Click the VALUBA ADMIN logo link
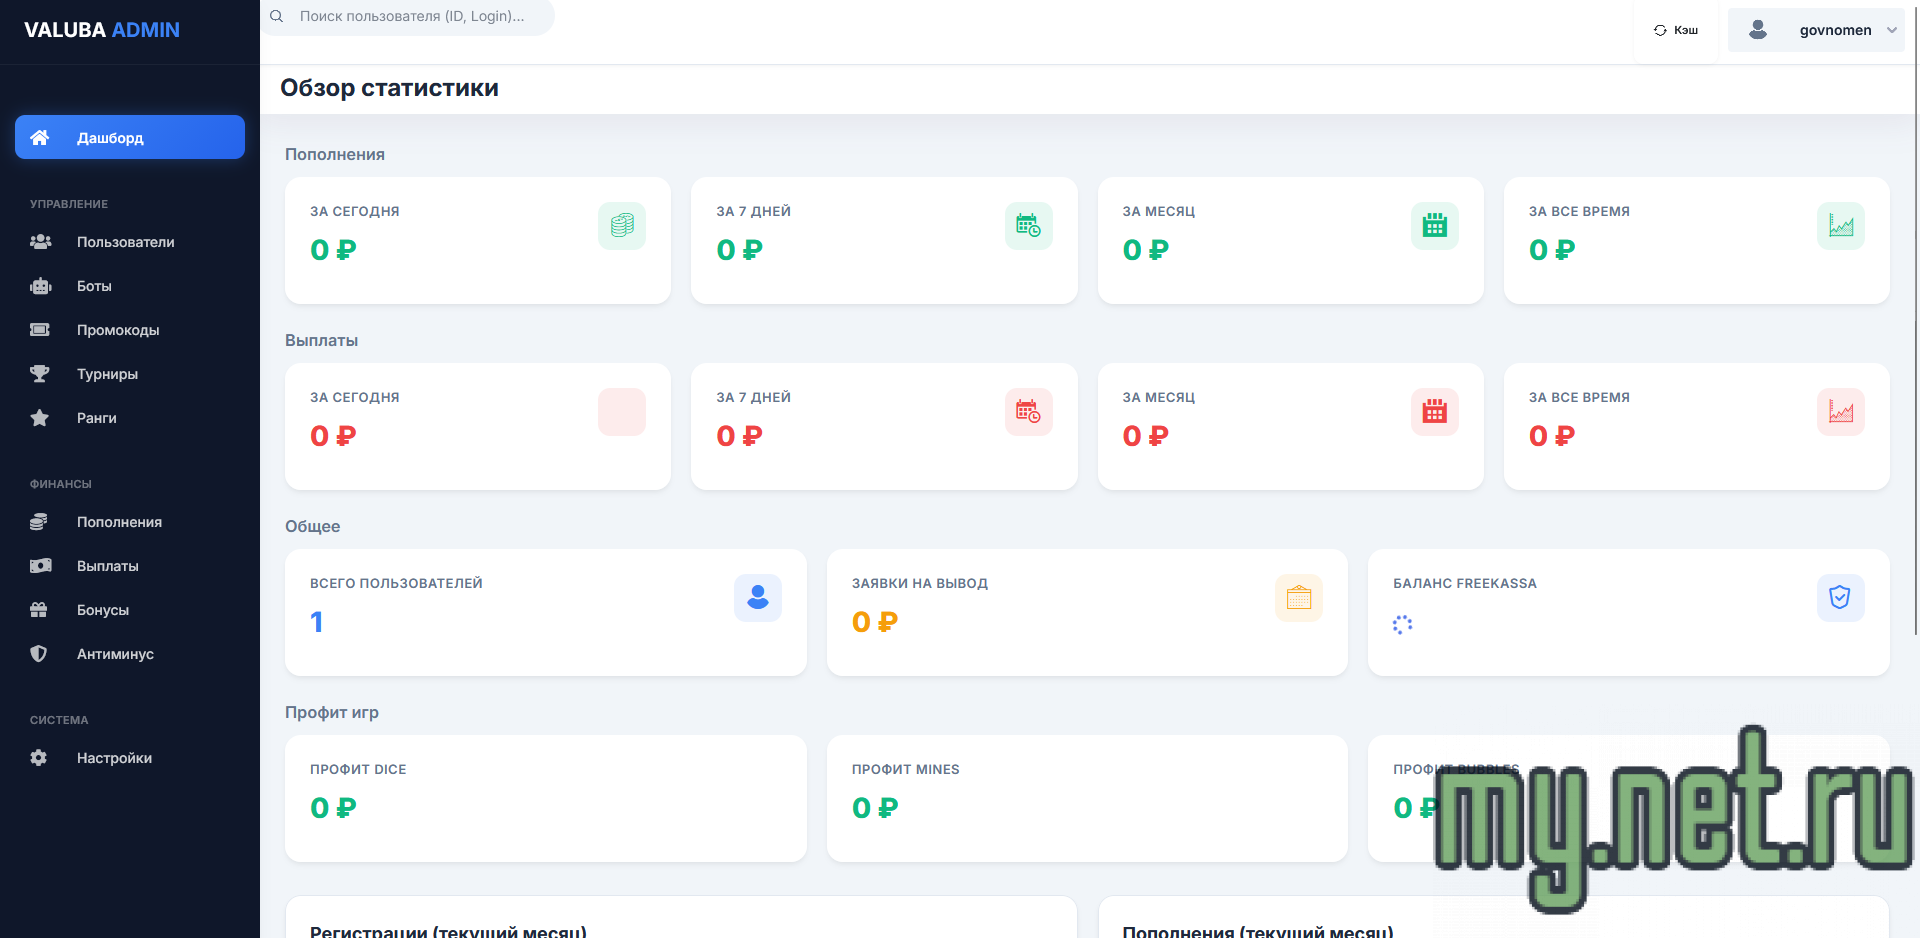This screenshot has height=938, width=1920. pos(102,30)
